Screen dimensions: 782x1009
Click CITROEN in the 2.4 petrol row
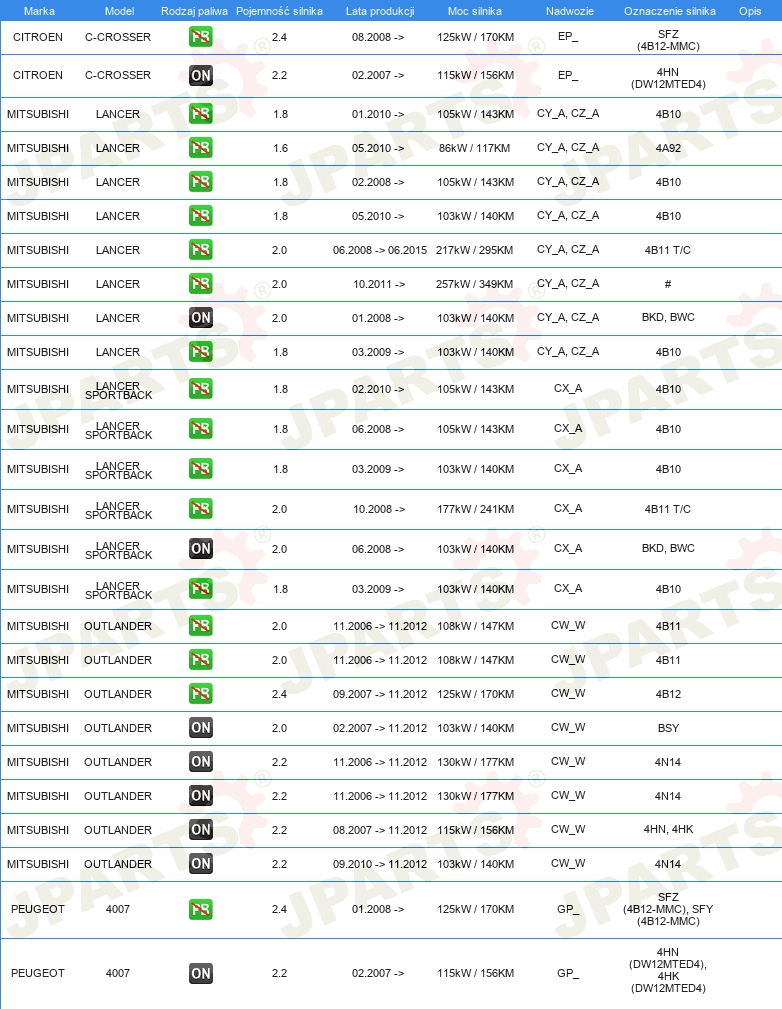point(38,37)
